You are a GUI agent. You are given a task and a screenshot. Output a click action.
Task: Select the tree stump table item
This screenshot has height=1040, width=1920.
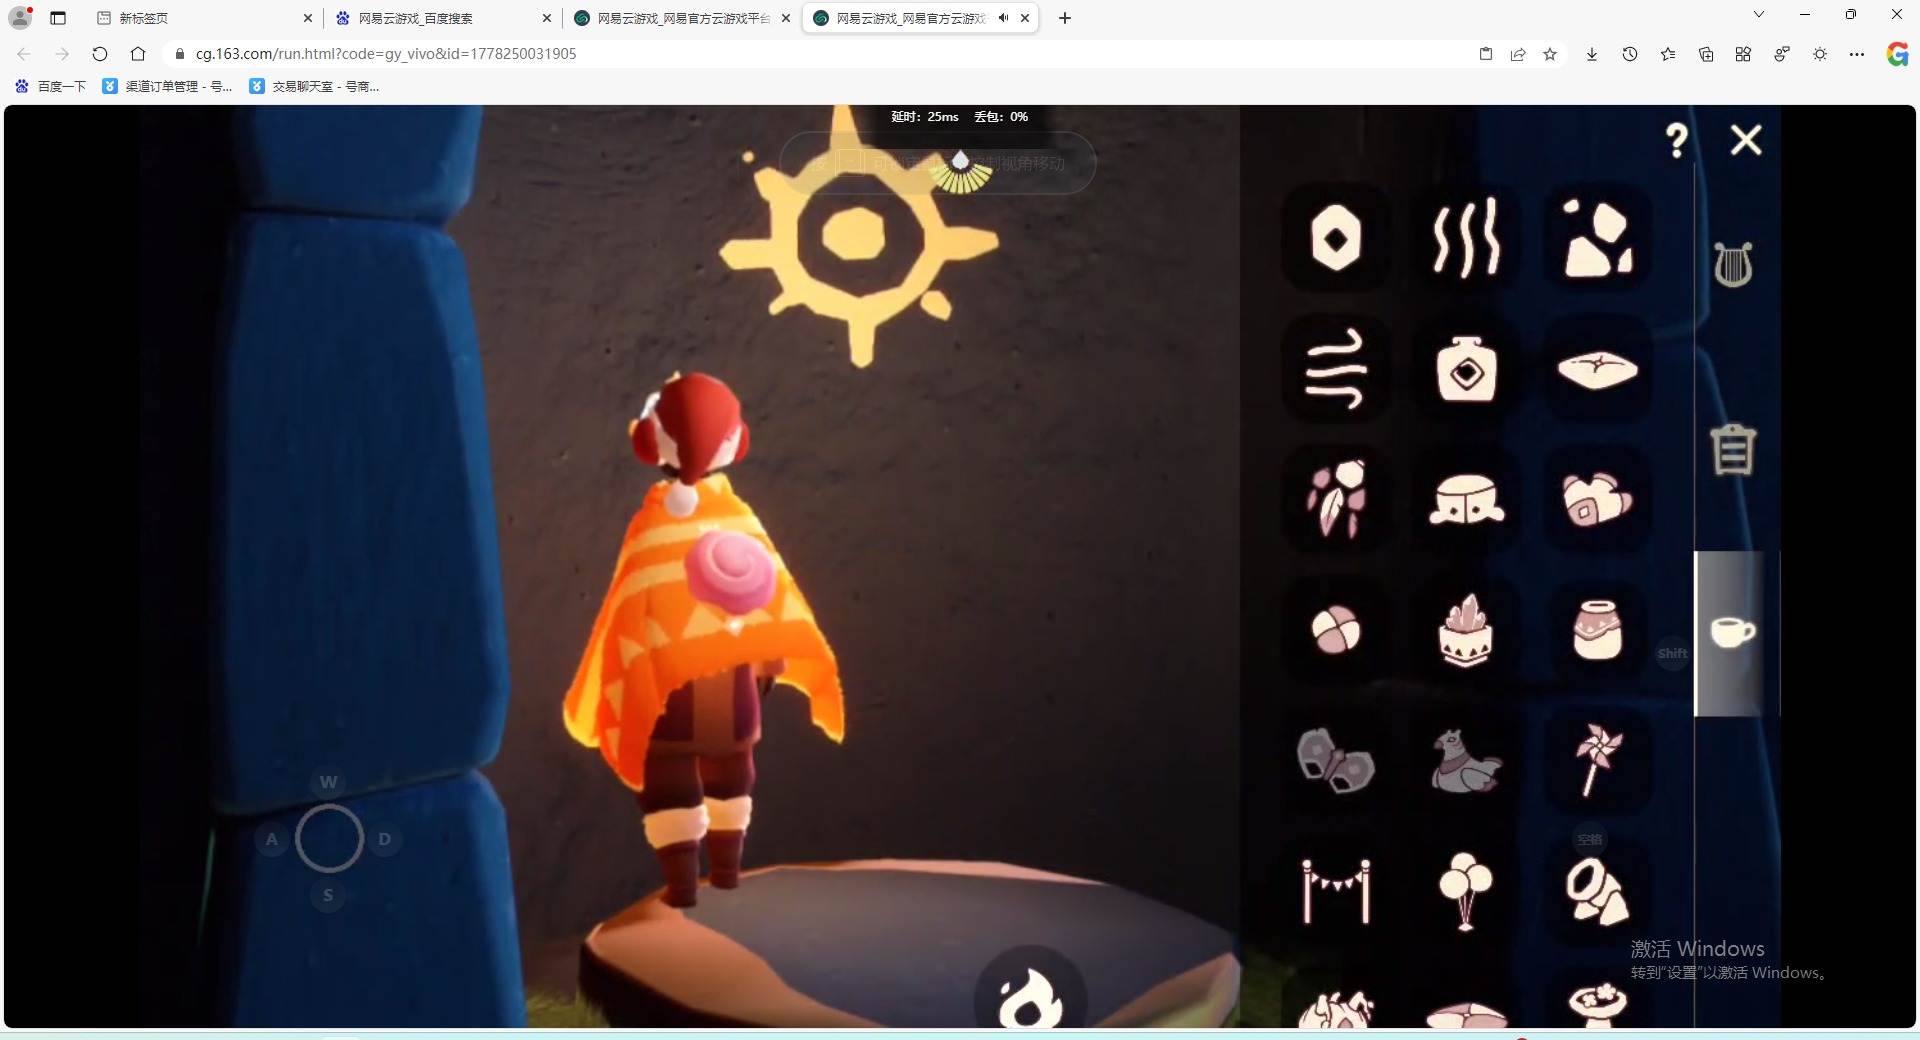(x=1466, y=499)
